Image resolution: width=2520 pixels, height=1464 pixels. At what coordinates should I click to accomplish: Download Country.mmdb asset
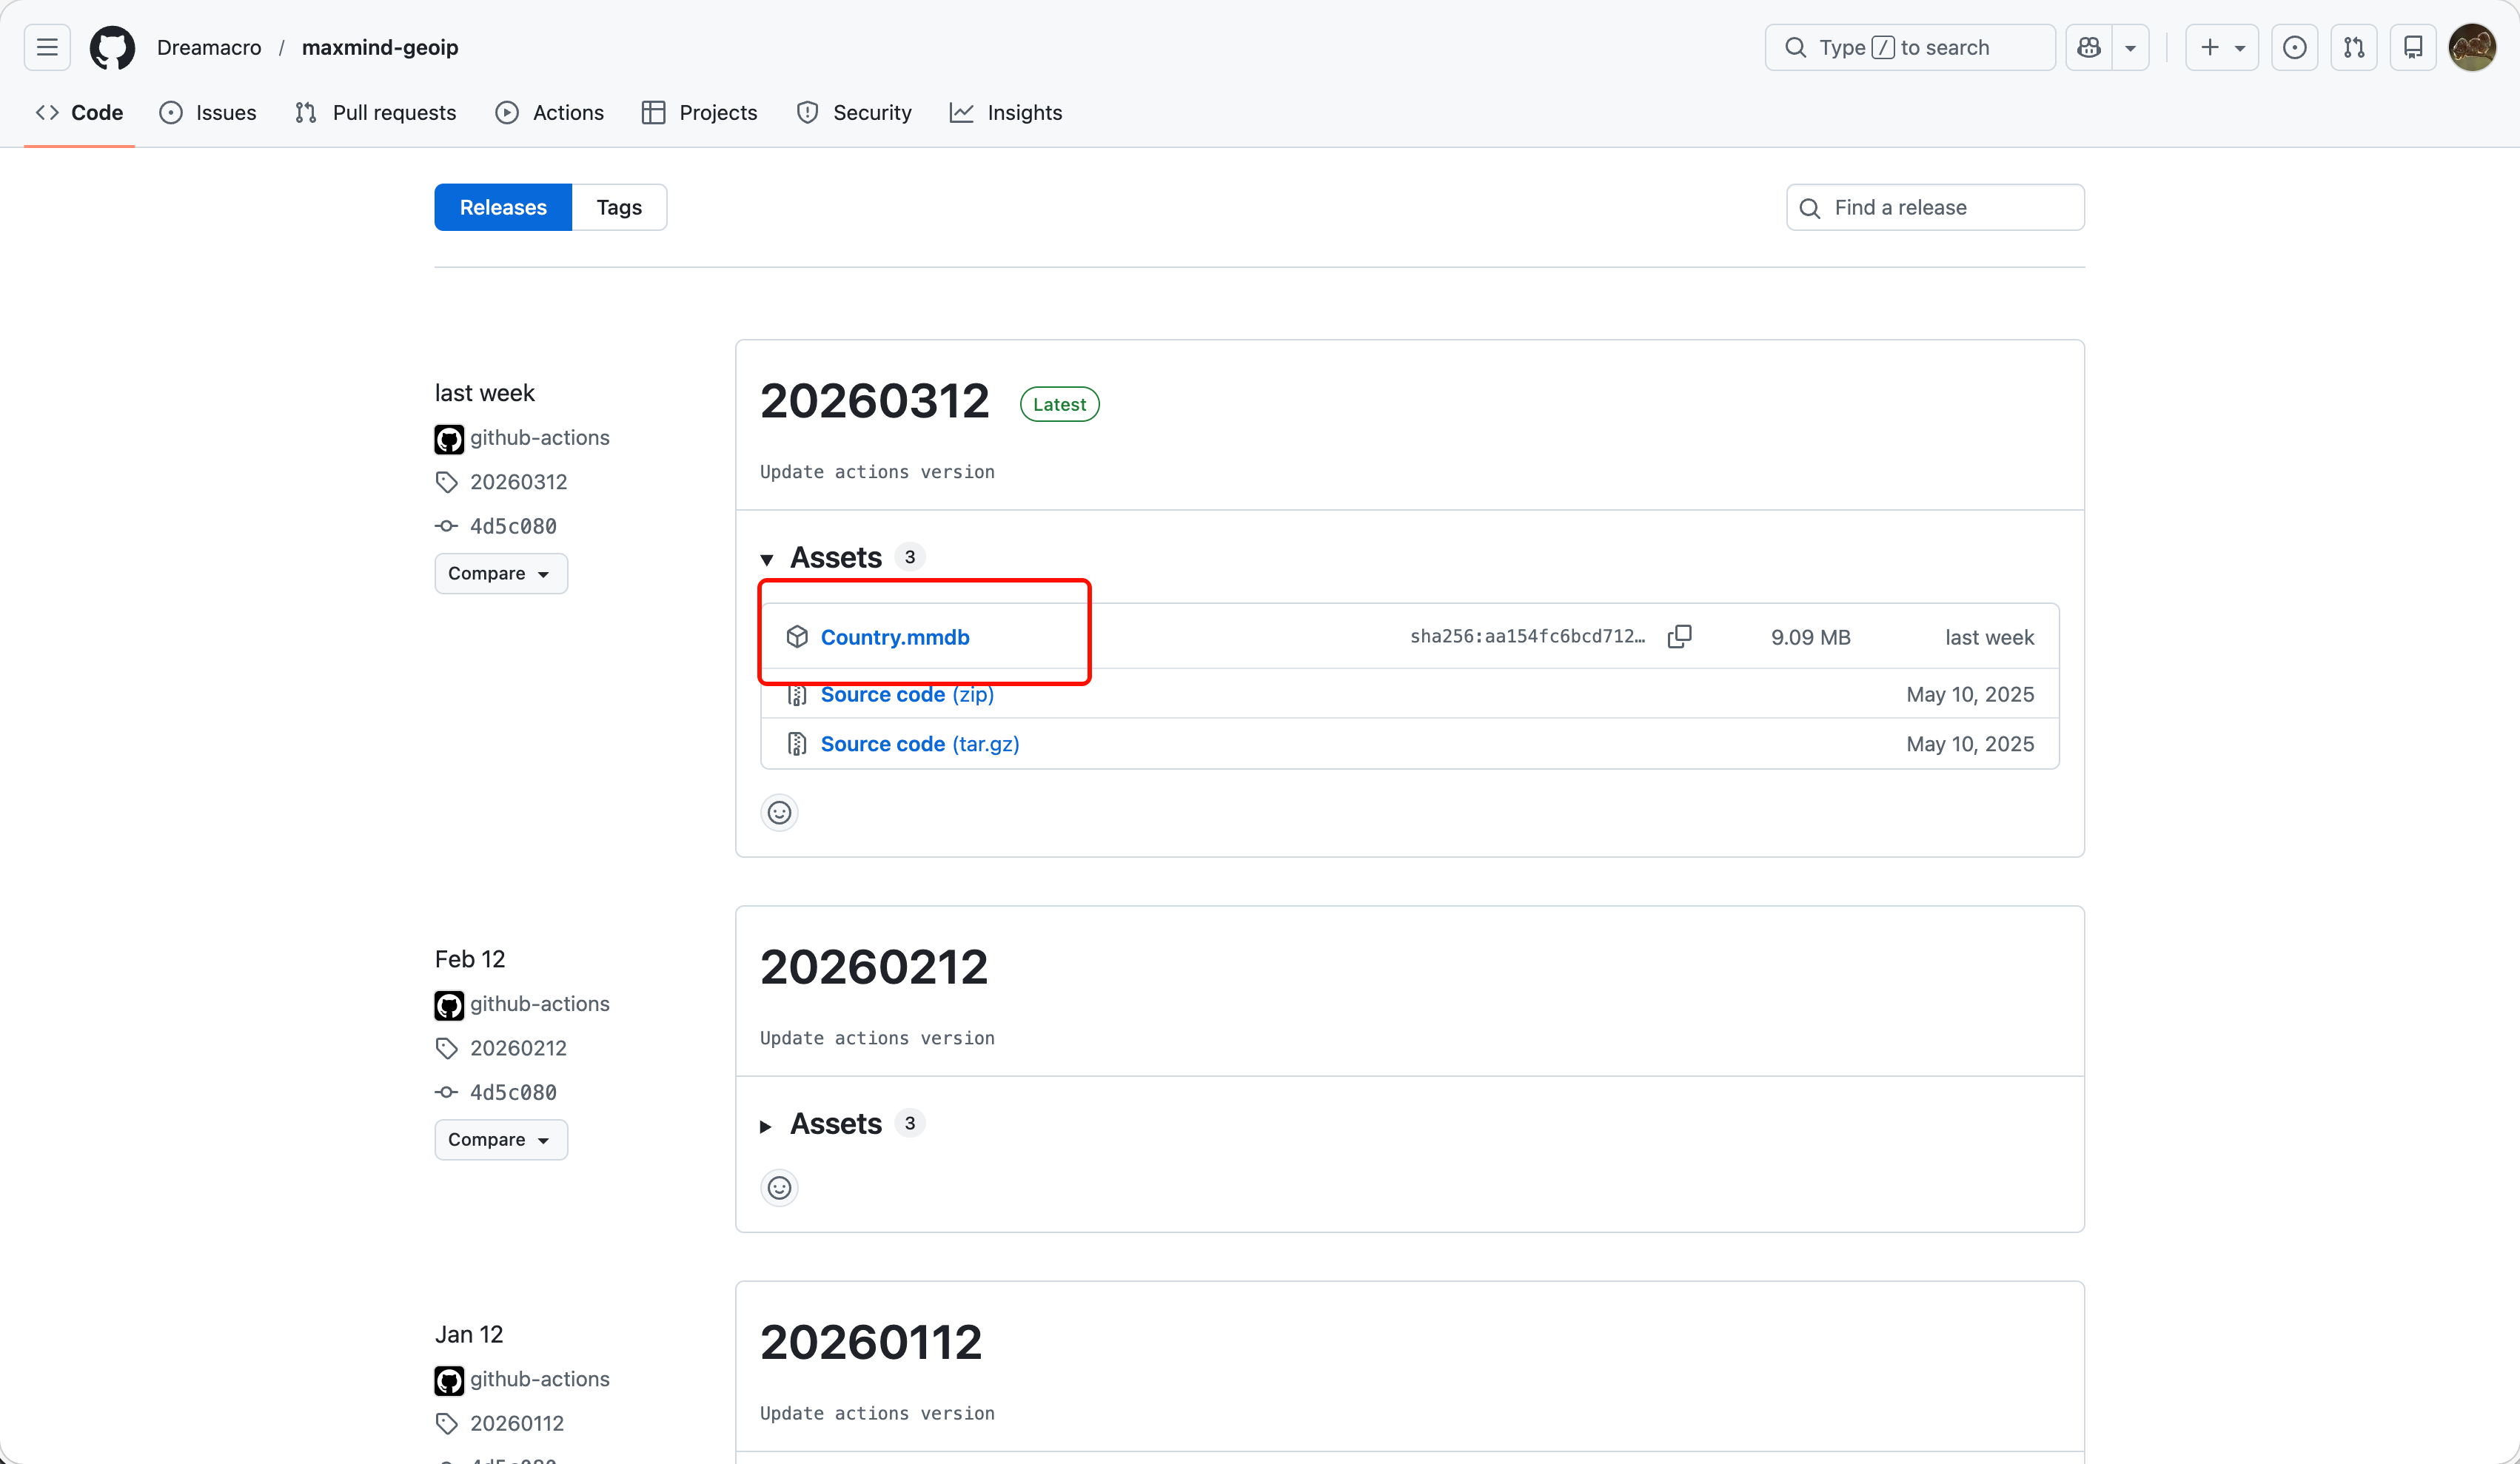[895, 637]
